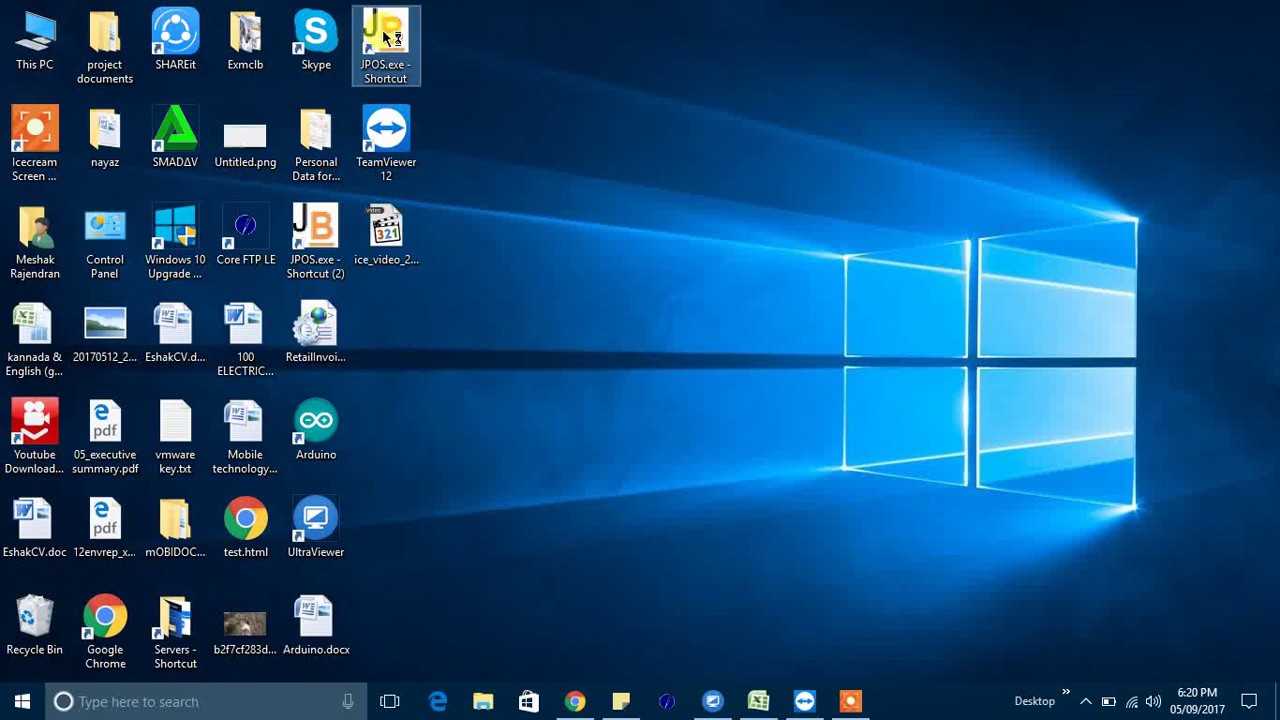The image size is (1280, 720).
Task: Select kannada & English Excel file
Action: click(x=35, y=340)
